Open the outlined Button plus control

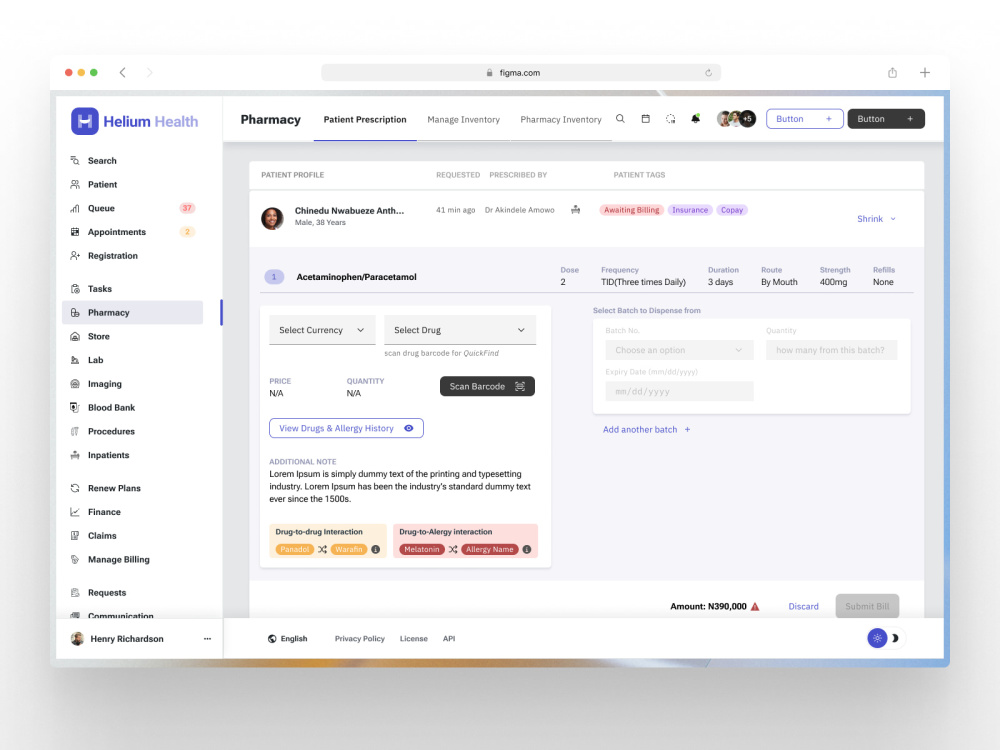tap(804, 119)
